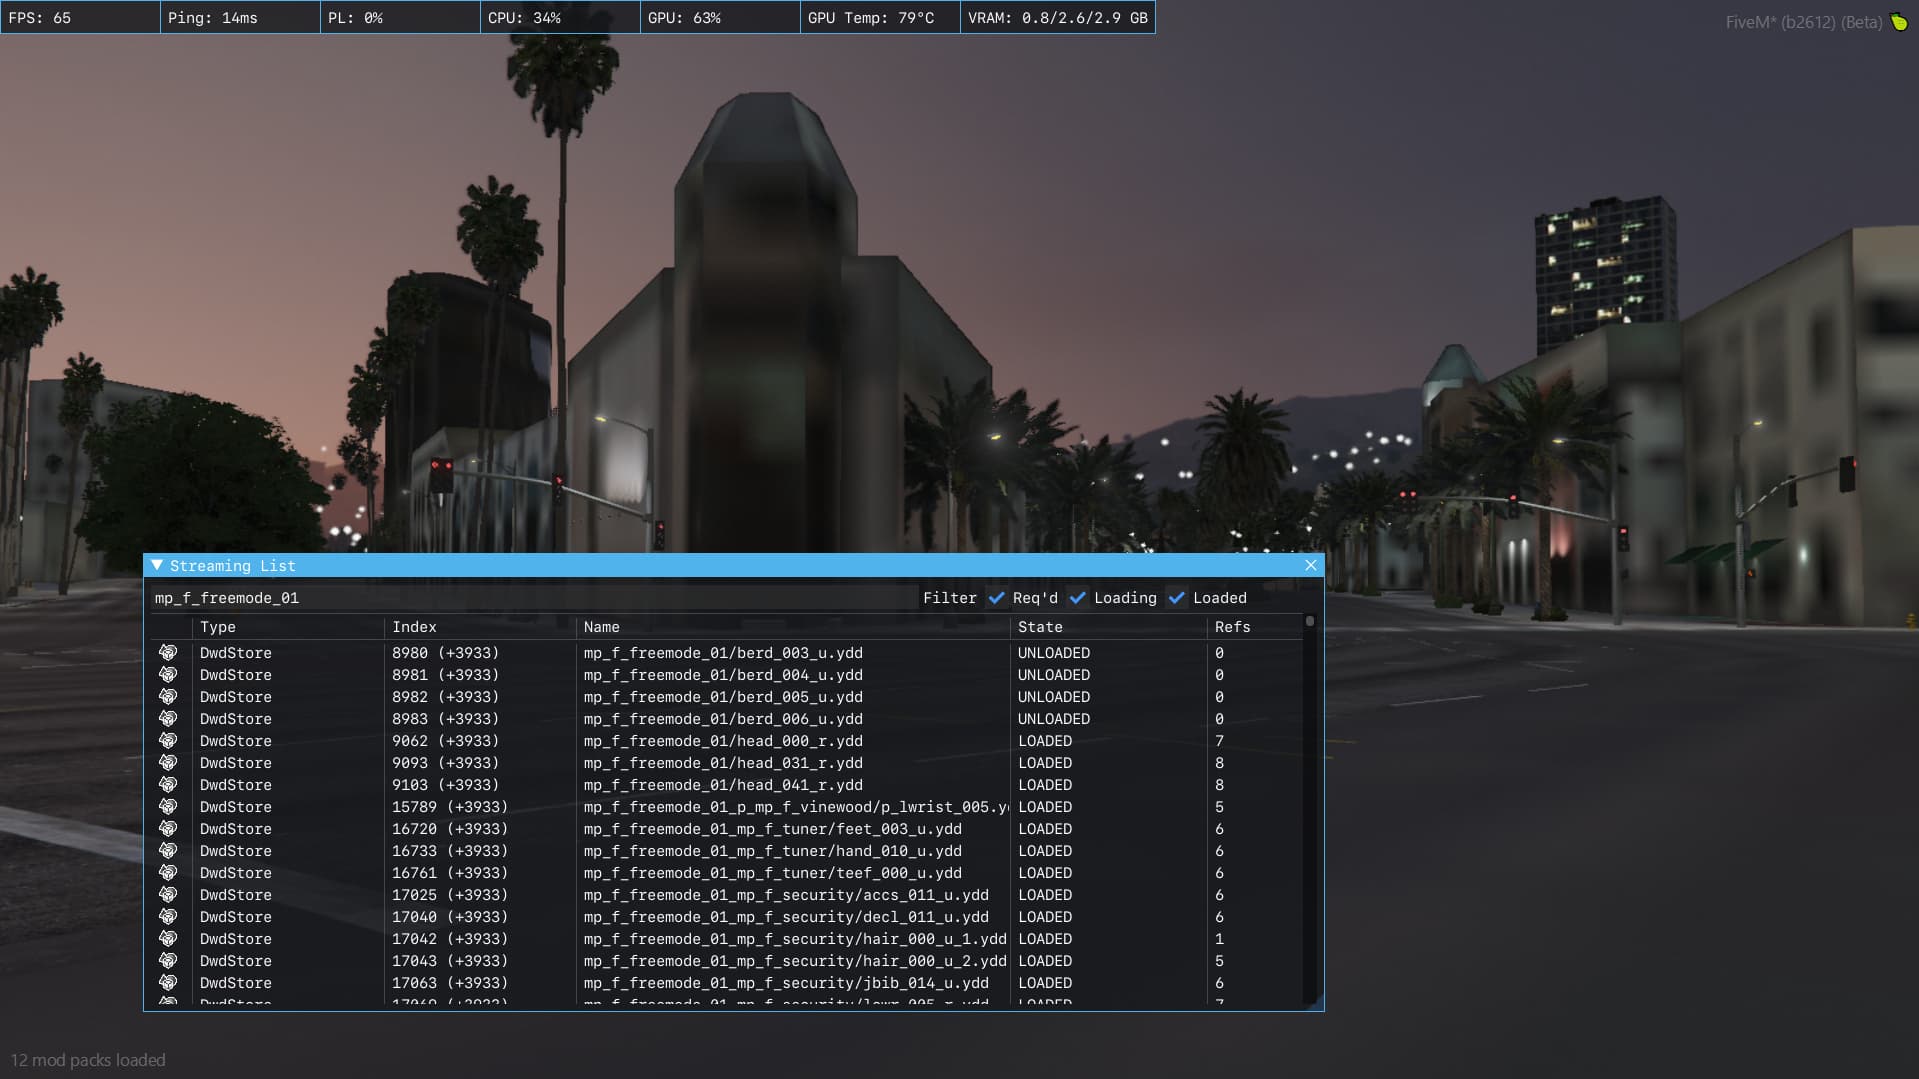Click the icon for feet_003_u.ydd row
The width and height of the screenshot is (1919, 1079).
(x=168, y=829)
